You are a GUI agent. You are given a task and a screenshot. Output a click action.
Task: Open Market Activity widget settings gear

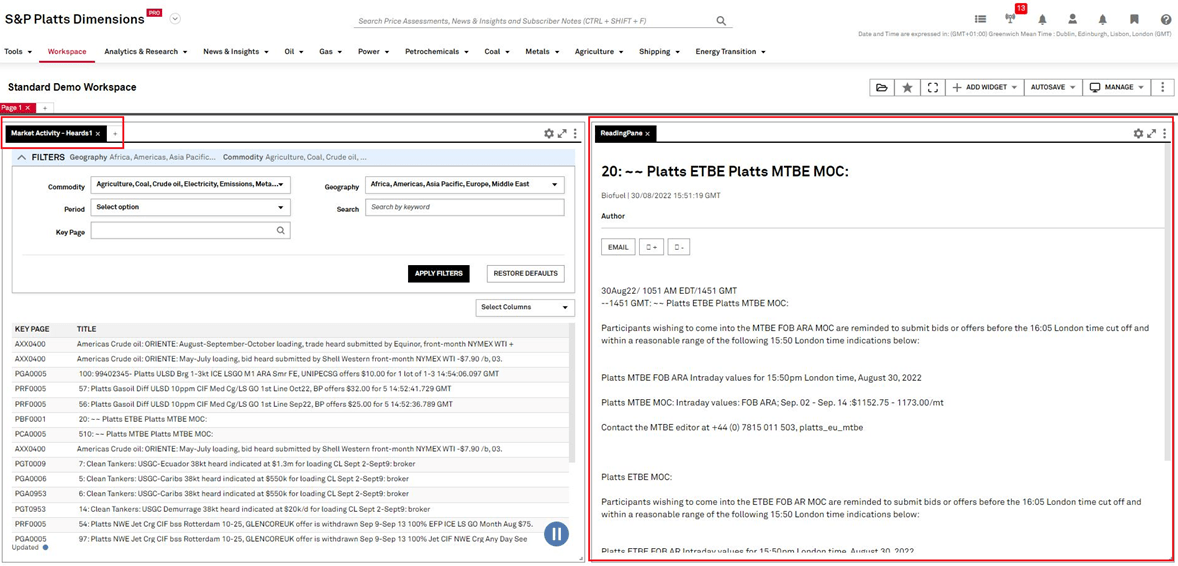pyautogui.click(x=549, y=133)
